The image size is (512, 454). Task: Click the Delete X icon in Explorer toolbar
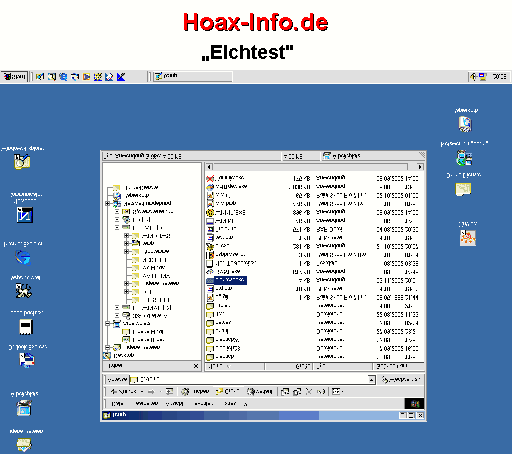309,392
